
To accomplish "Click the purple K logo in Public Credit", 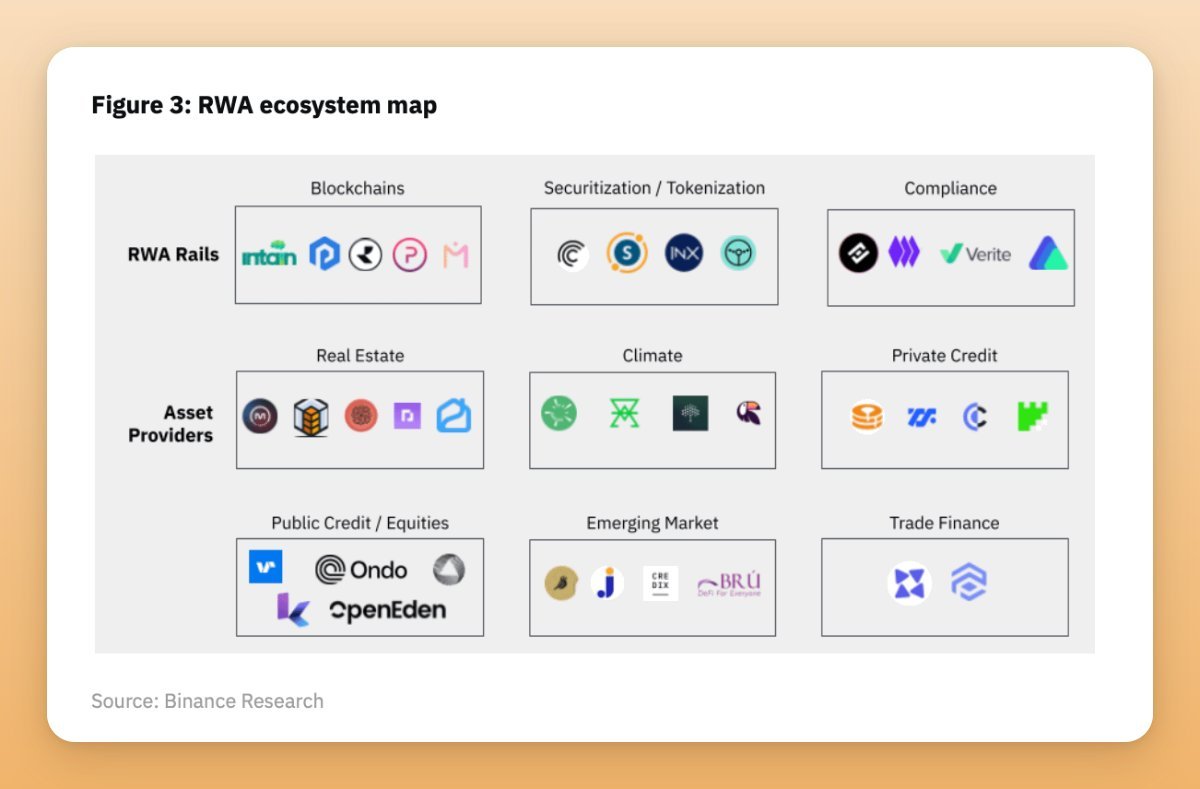I will point(293,610).
